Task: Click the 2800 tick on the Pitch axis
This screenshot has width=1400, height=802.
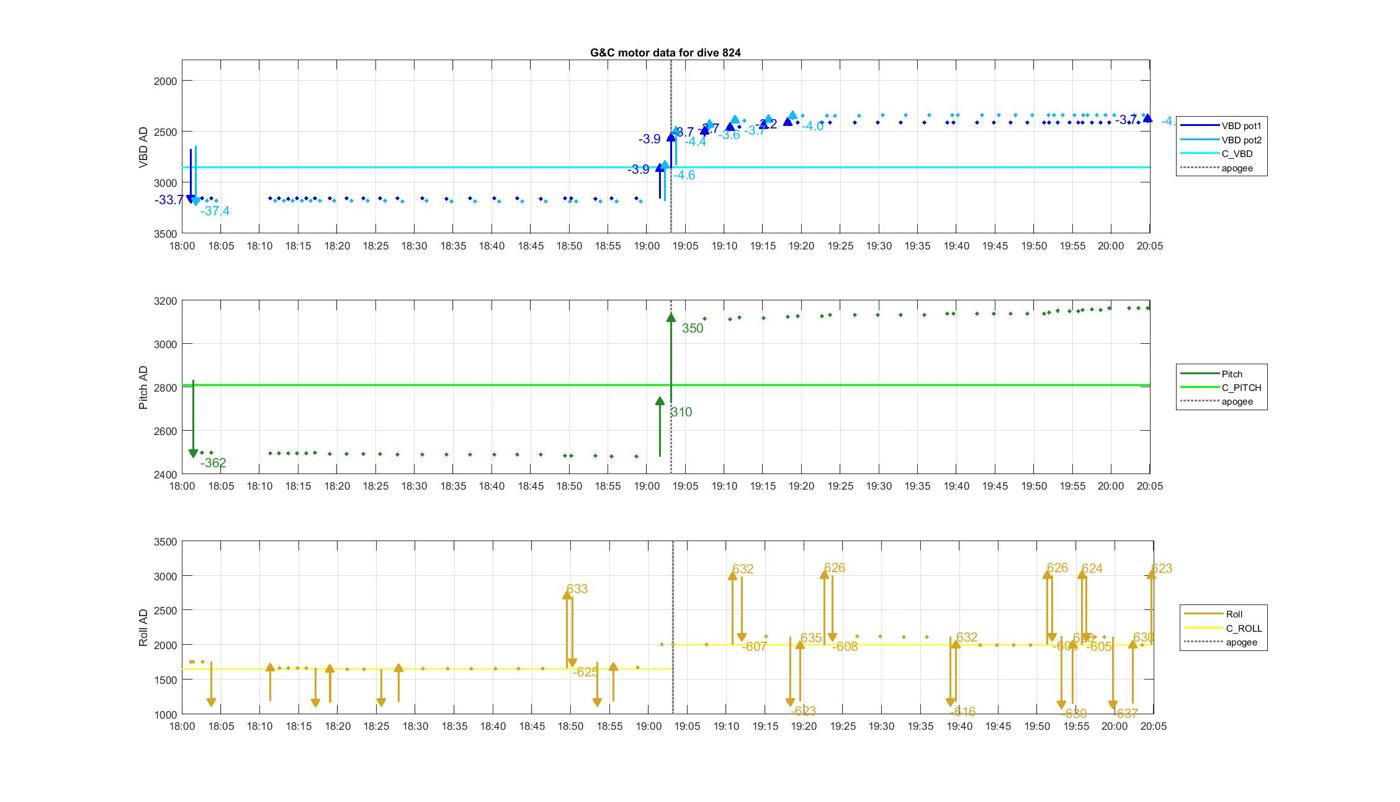Action: (163, 388)
